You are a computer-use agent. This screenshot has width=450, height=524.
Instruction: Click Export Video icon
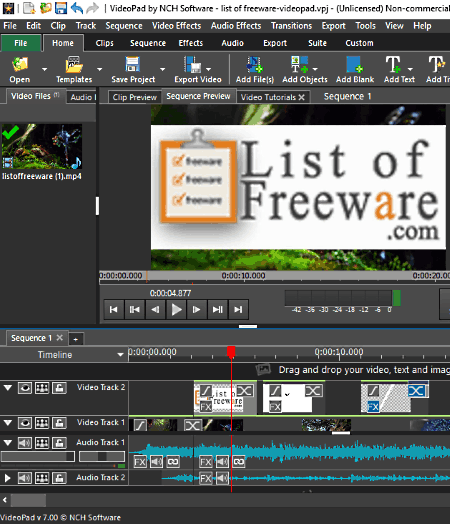pyautogui.click(x=192, y=64)
